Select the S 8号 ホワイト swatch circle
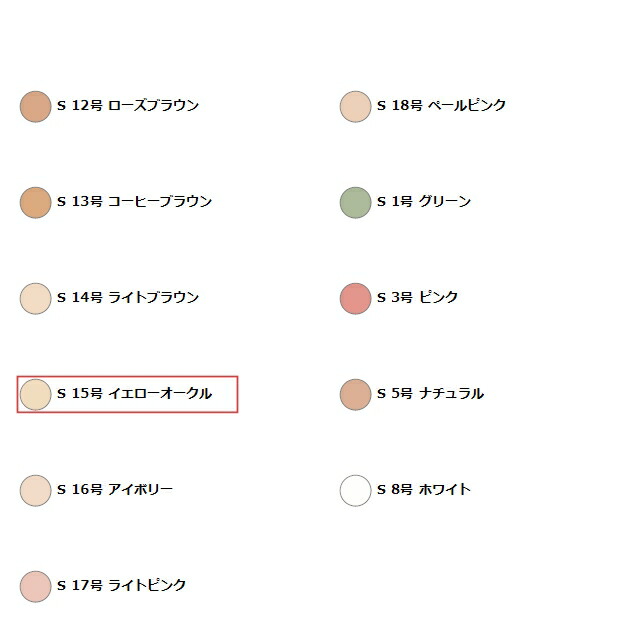This screenshot has height=640, width=640. click(x=355, y=490)
